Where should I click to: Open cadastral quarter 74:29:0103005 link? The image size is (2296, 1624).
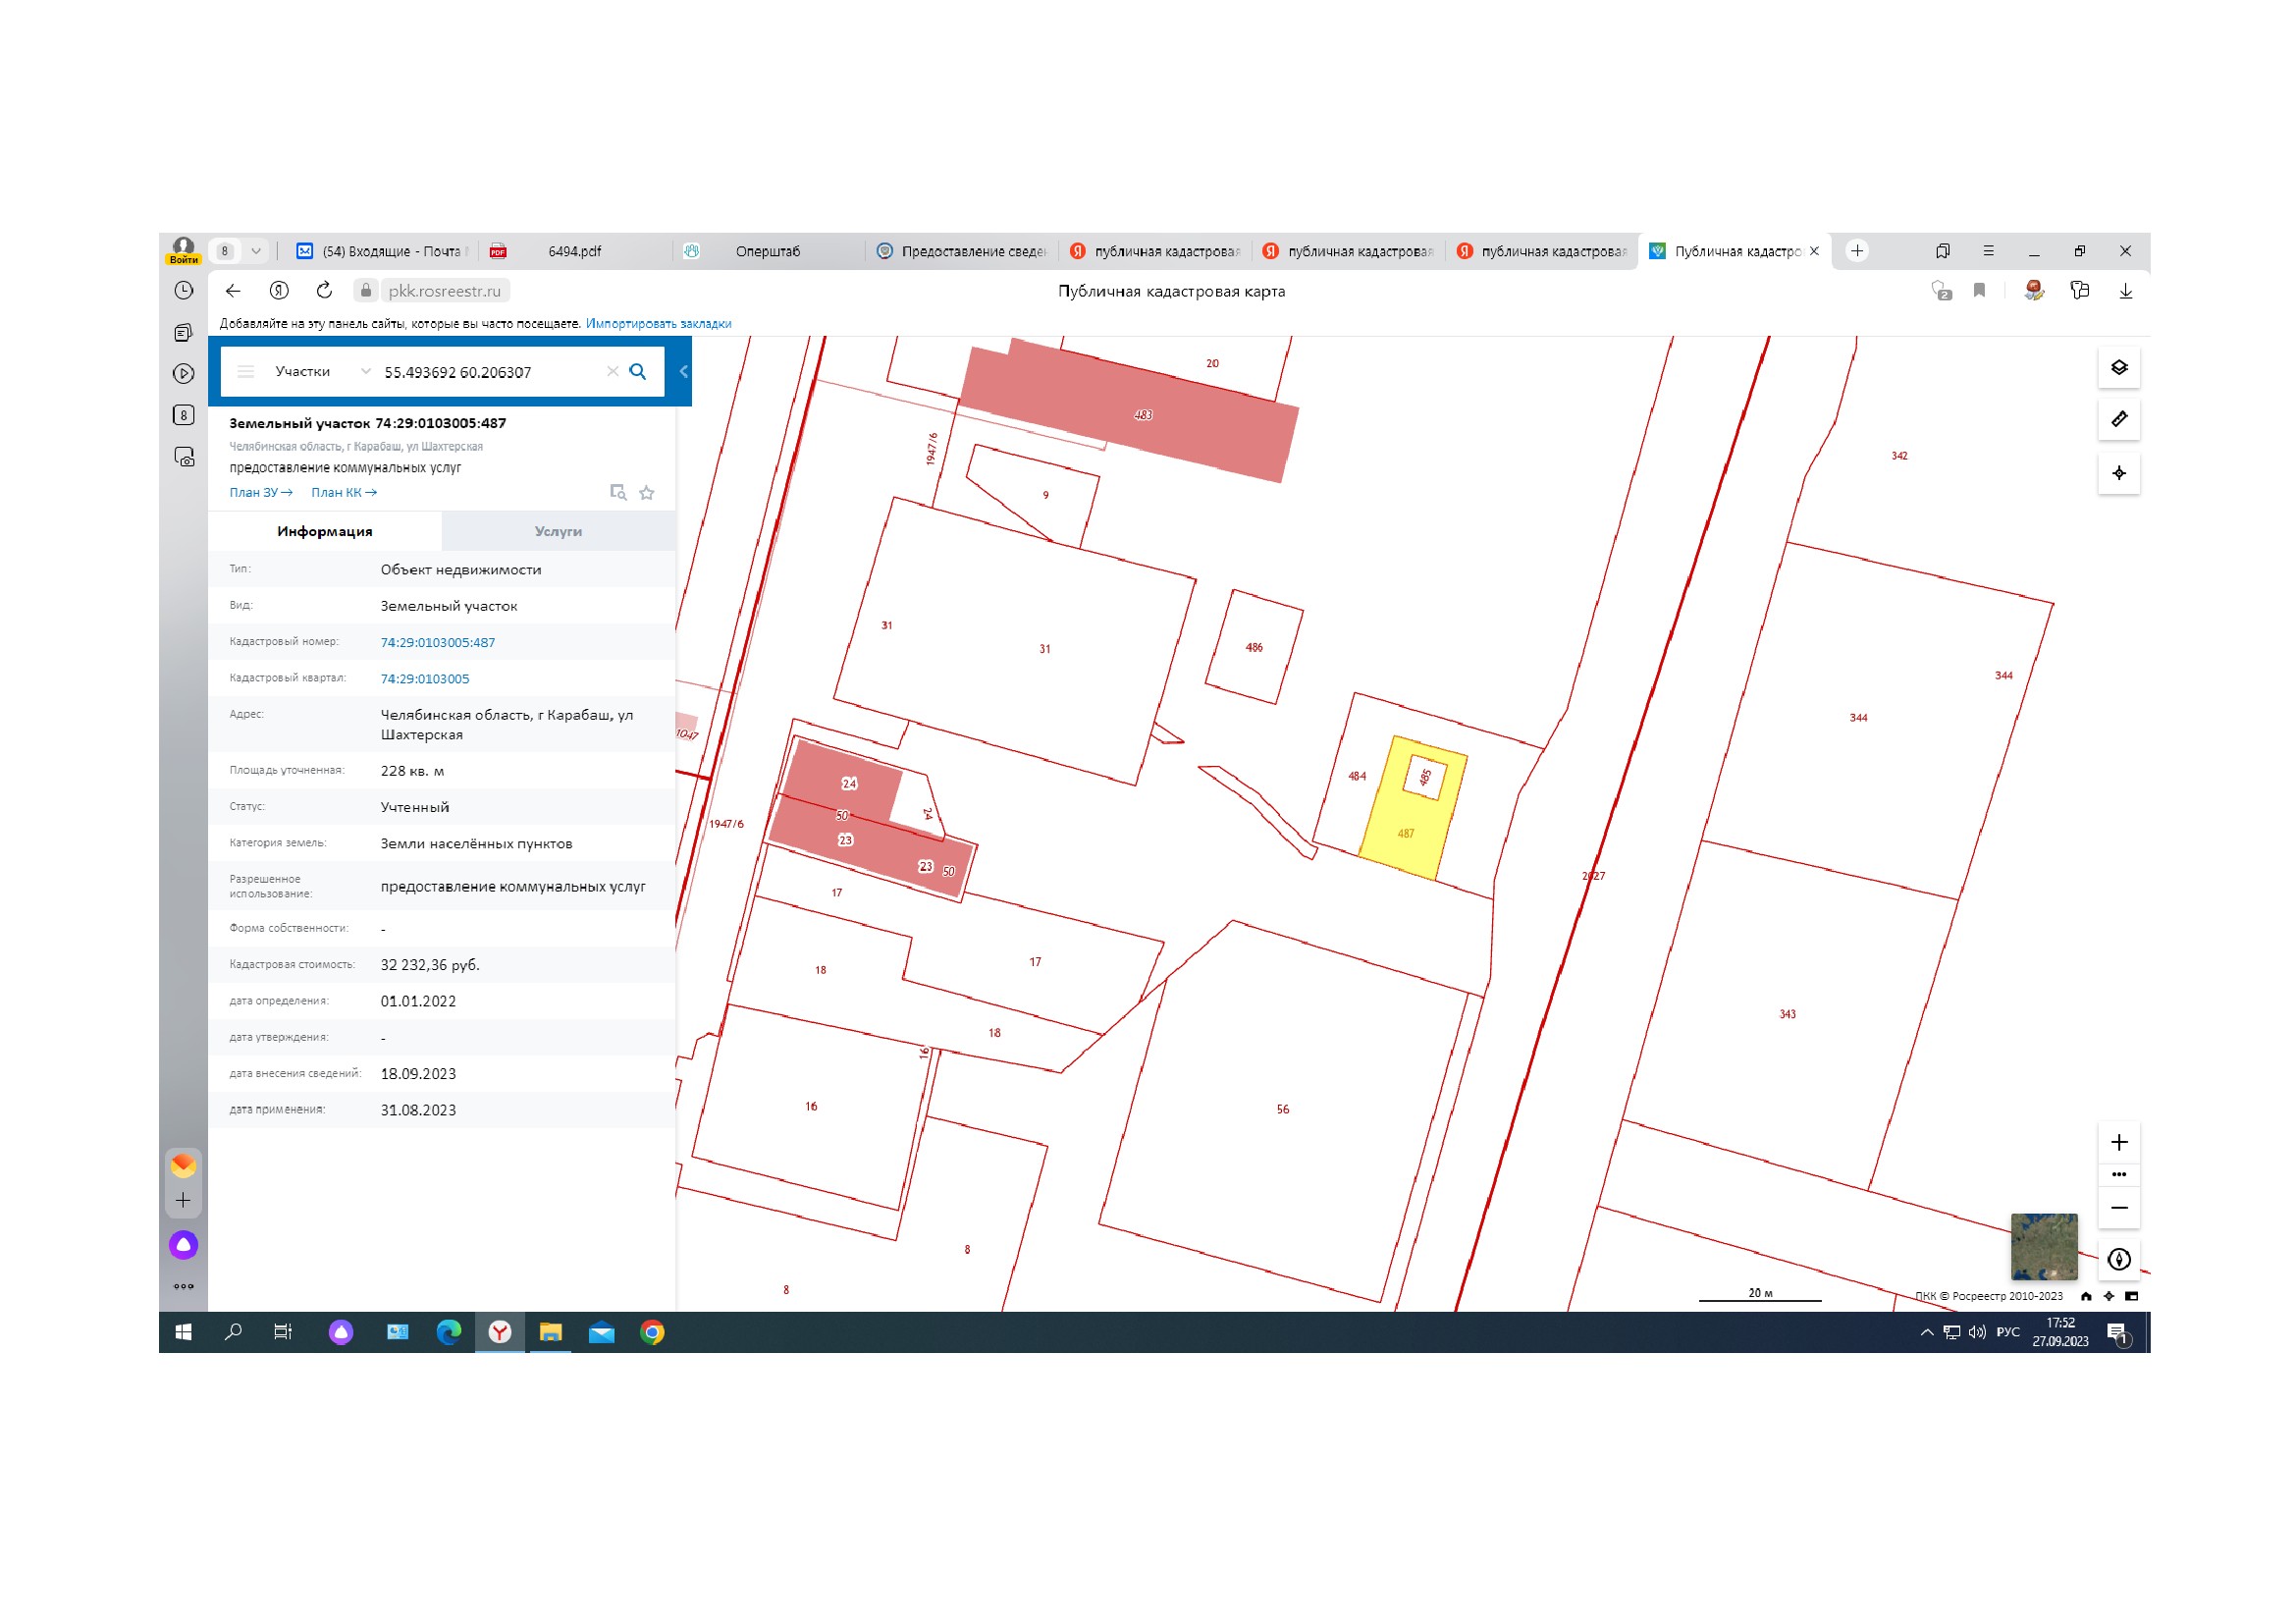tap(425, 679)
